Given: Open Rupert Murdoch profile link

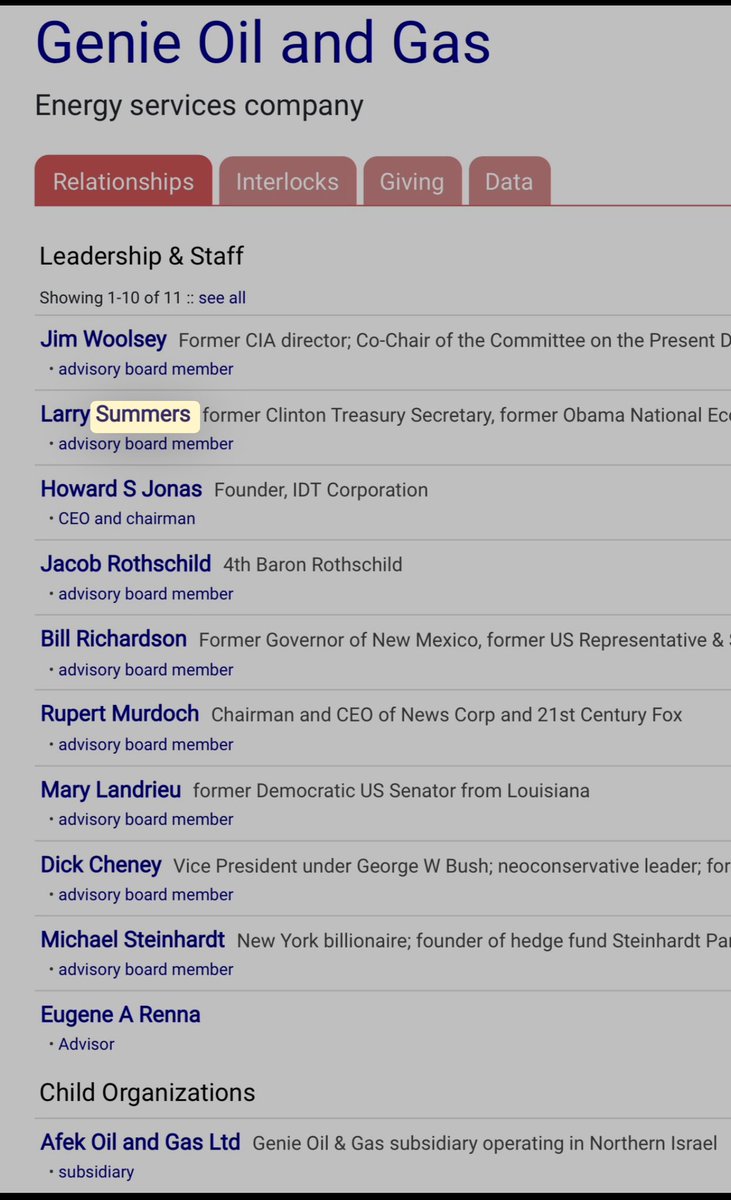Looking at the screenshot, I should click(x=119, y=714).
